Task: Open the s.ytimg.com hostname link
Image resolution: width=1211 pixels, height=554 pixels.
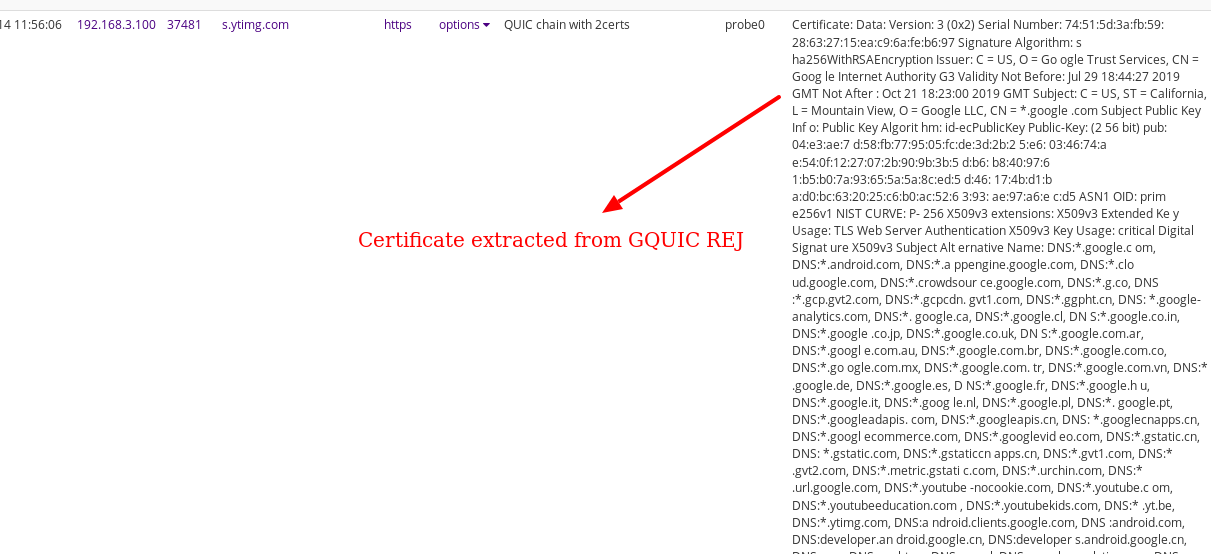Action: tap(255, 25)
